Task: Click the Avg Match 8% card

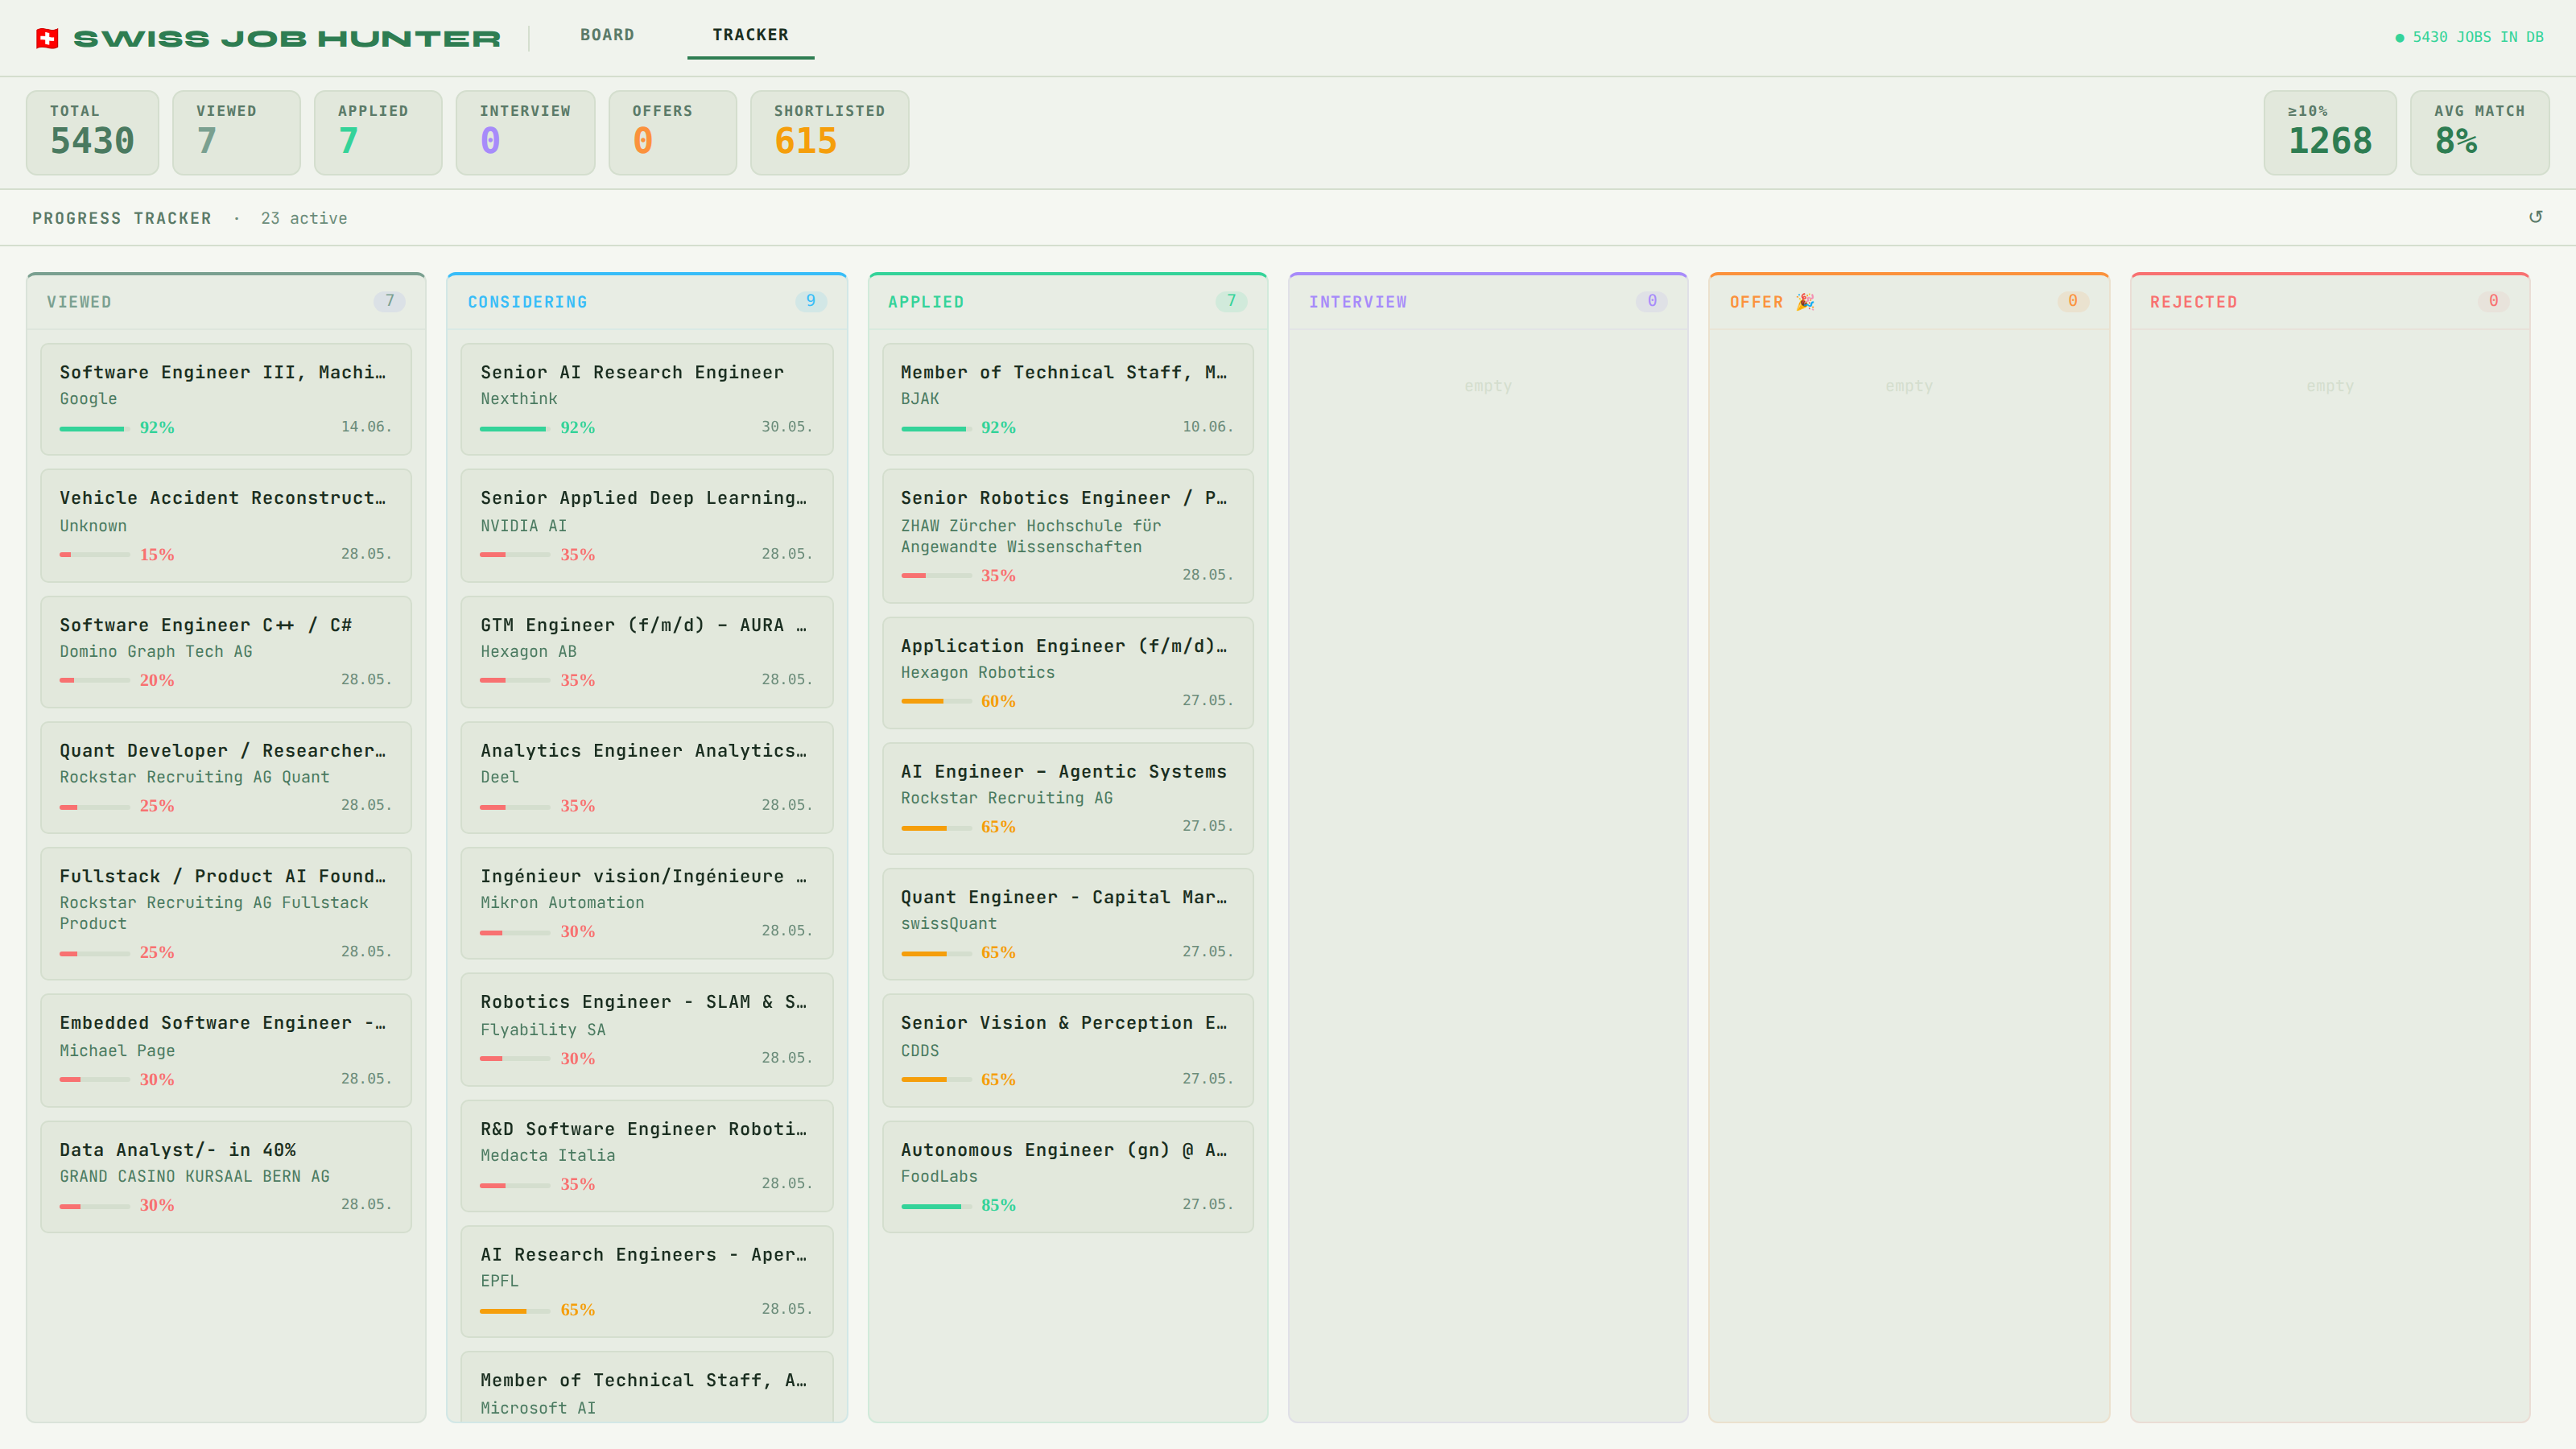Action: 2480,133
